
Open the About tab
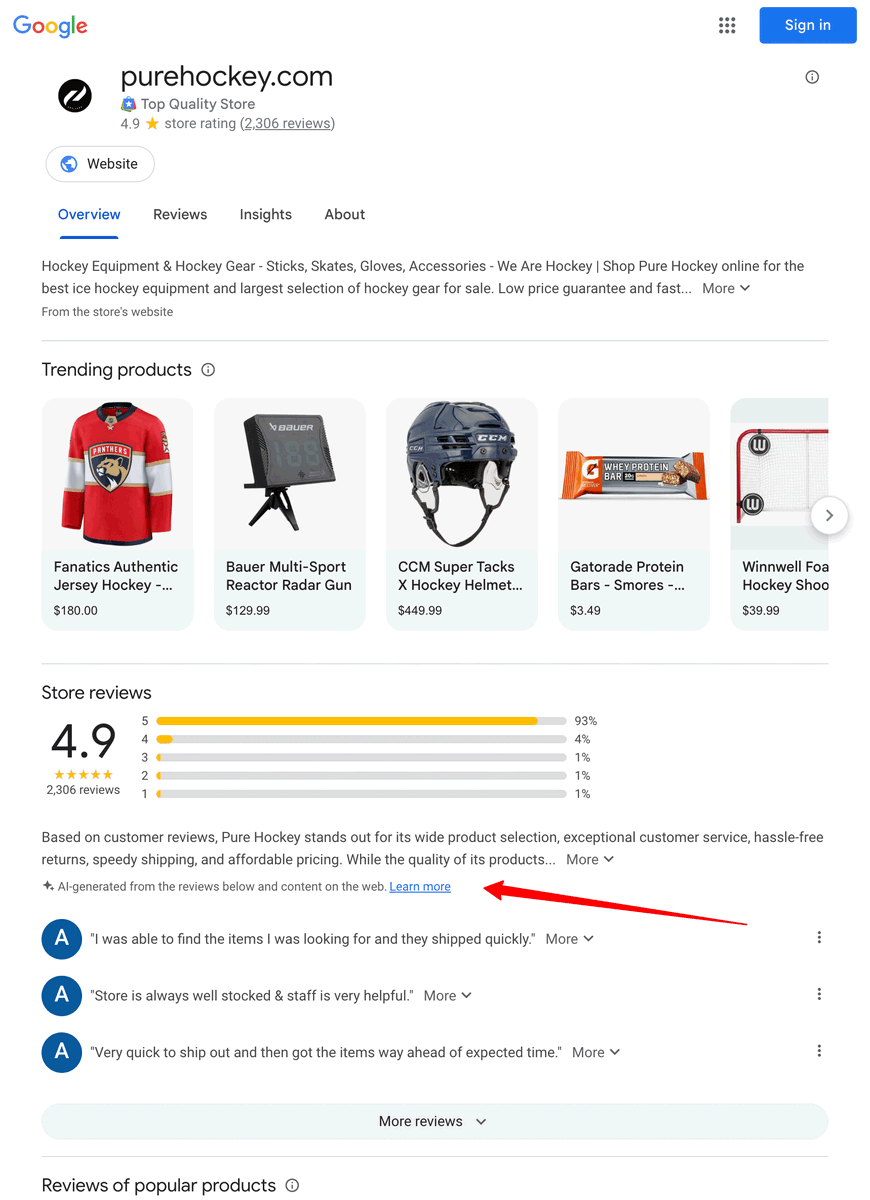(x=345, y=214)
